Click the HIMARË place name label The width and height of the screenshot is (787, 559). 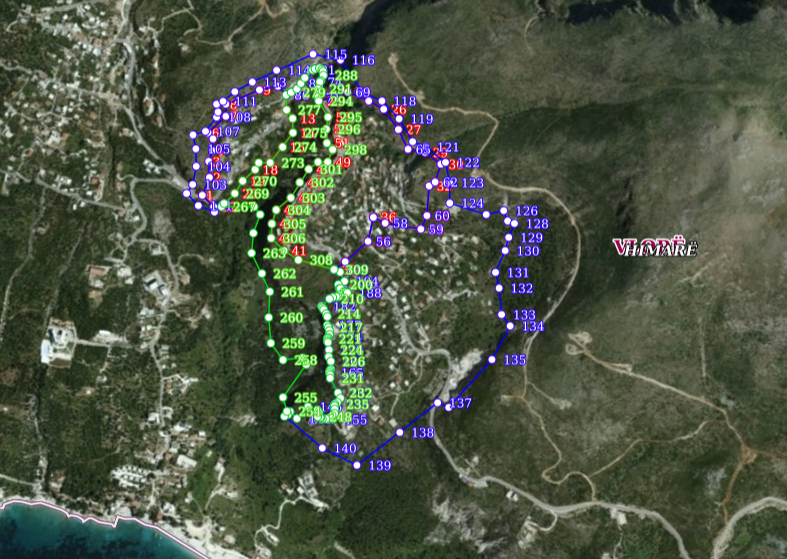661,249
